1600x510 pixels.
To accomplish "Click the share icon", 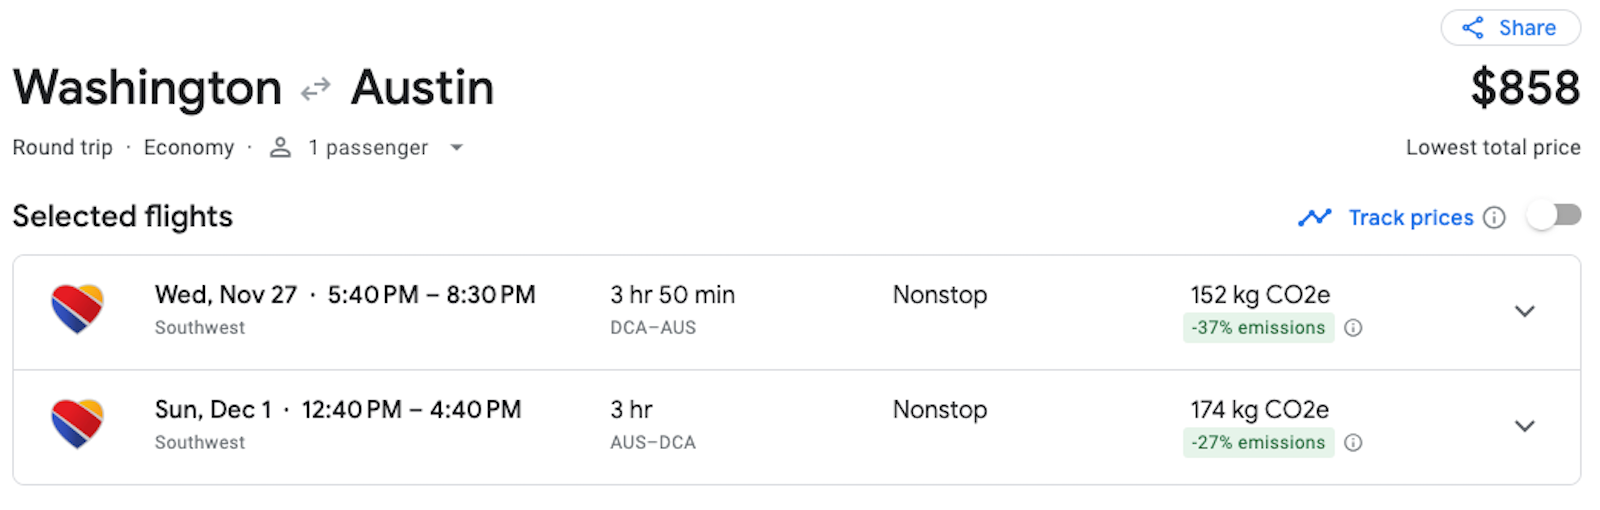I will 1473,28.
